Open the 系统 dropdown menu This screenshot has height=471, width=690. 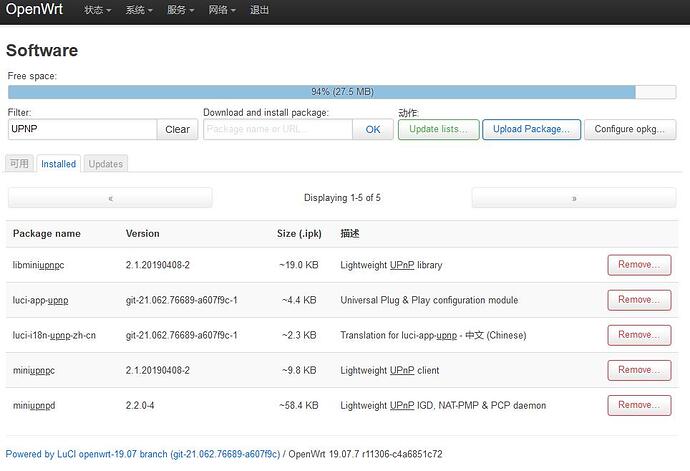(139, 10)
